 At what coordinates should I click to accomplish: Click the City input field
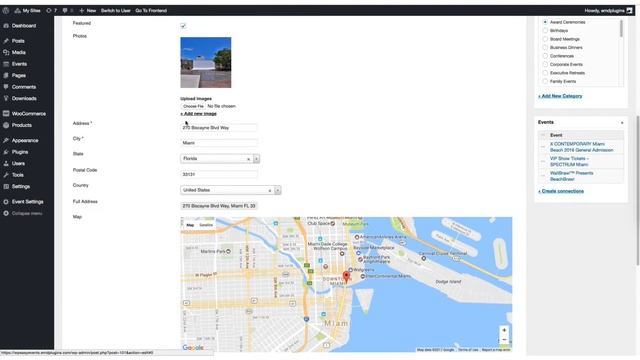(x=219, y=143)
